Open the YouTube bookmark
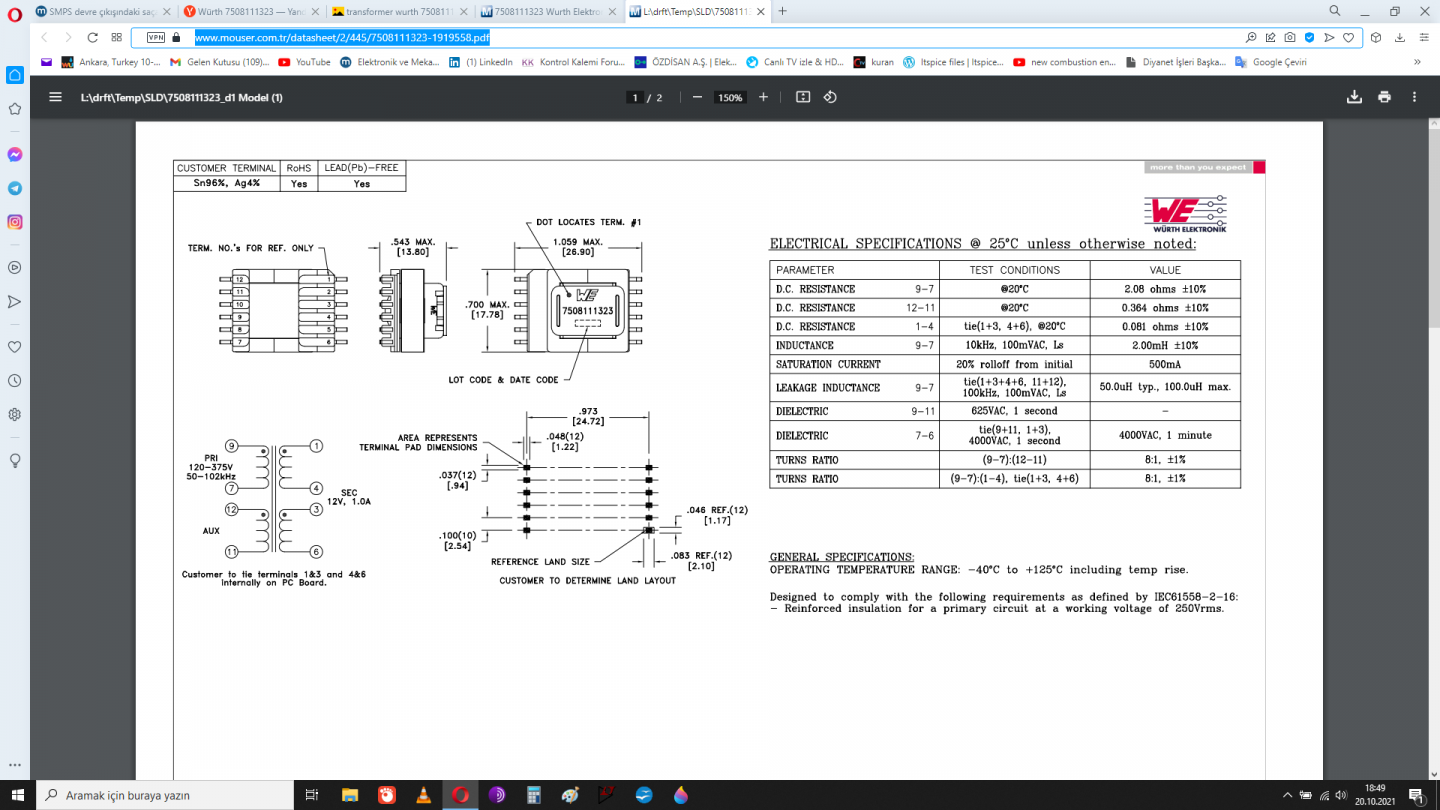 304,62
